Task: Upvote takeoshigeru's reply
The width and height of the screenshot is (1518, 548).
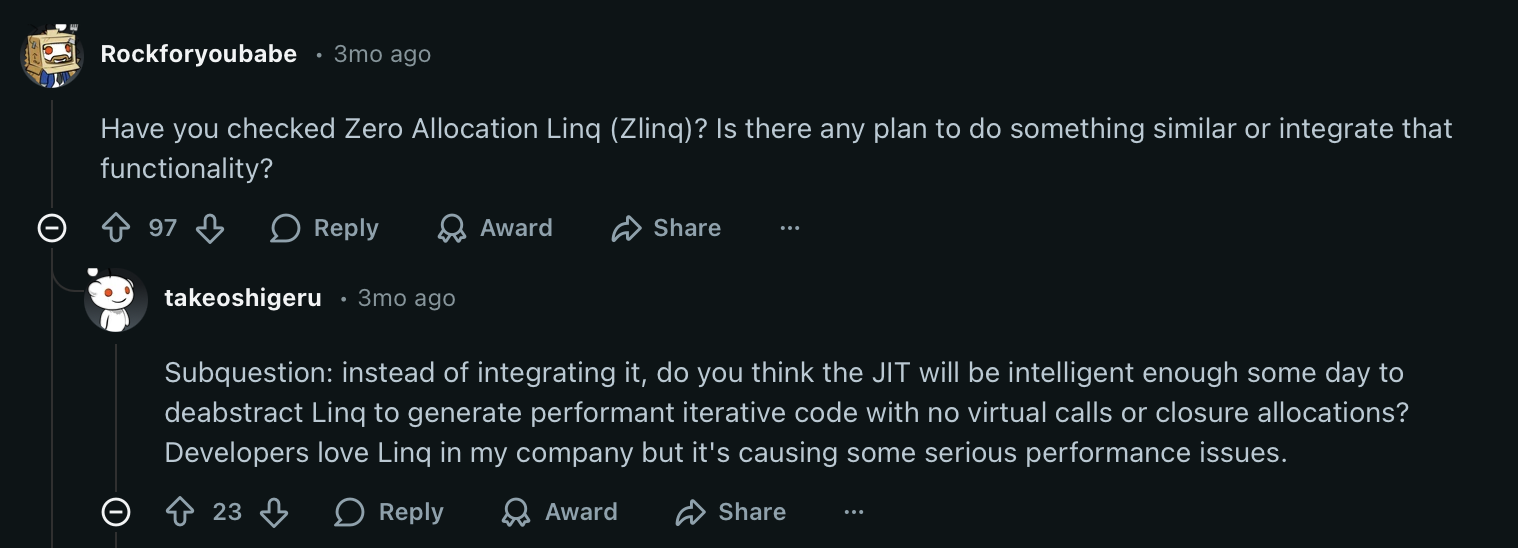Action: point(181,513)
